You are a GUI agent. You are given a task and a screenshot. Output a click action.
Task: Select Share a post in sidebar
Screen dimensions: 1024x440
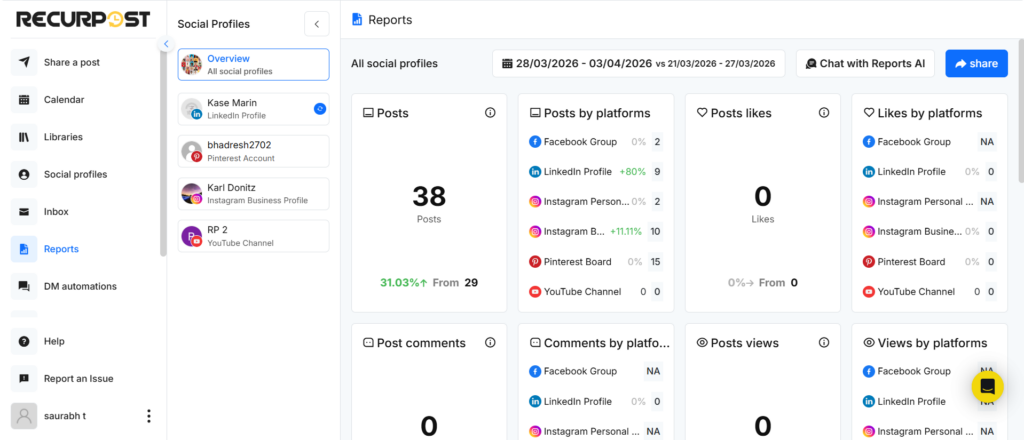point(72,63)
